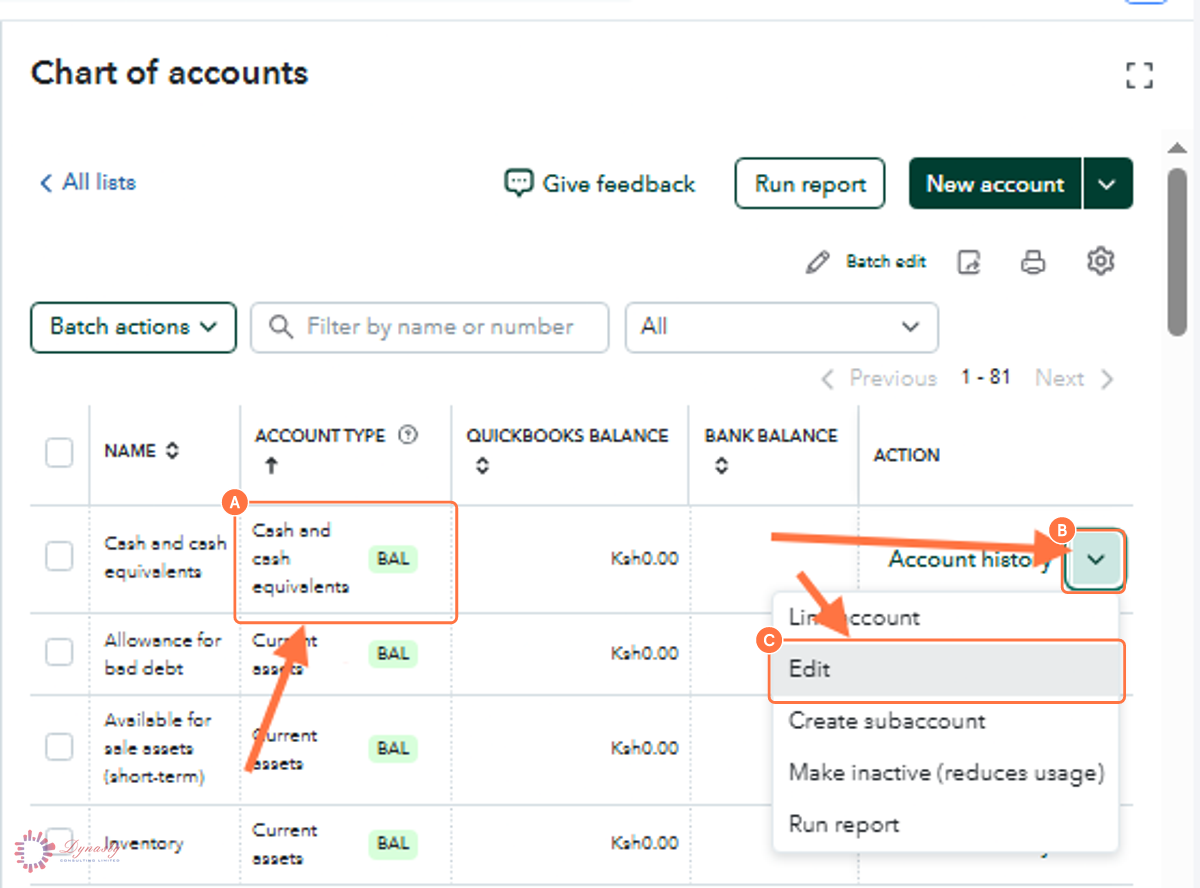This screenshot has height=888, width=1200.
Task: Click the Inventory account name
Action: (x=144, y=843)
